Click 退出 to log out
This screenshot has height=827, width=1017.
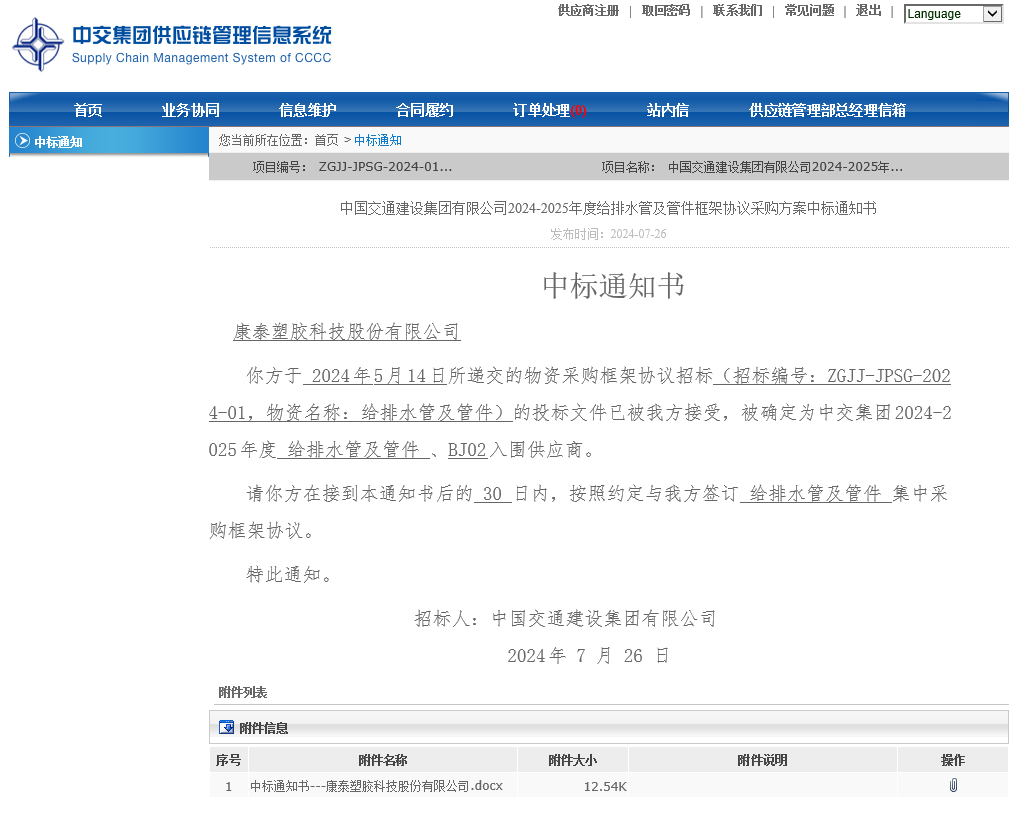[x=868, y=11]
